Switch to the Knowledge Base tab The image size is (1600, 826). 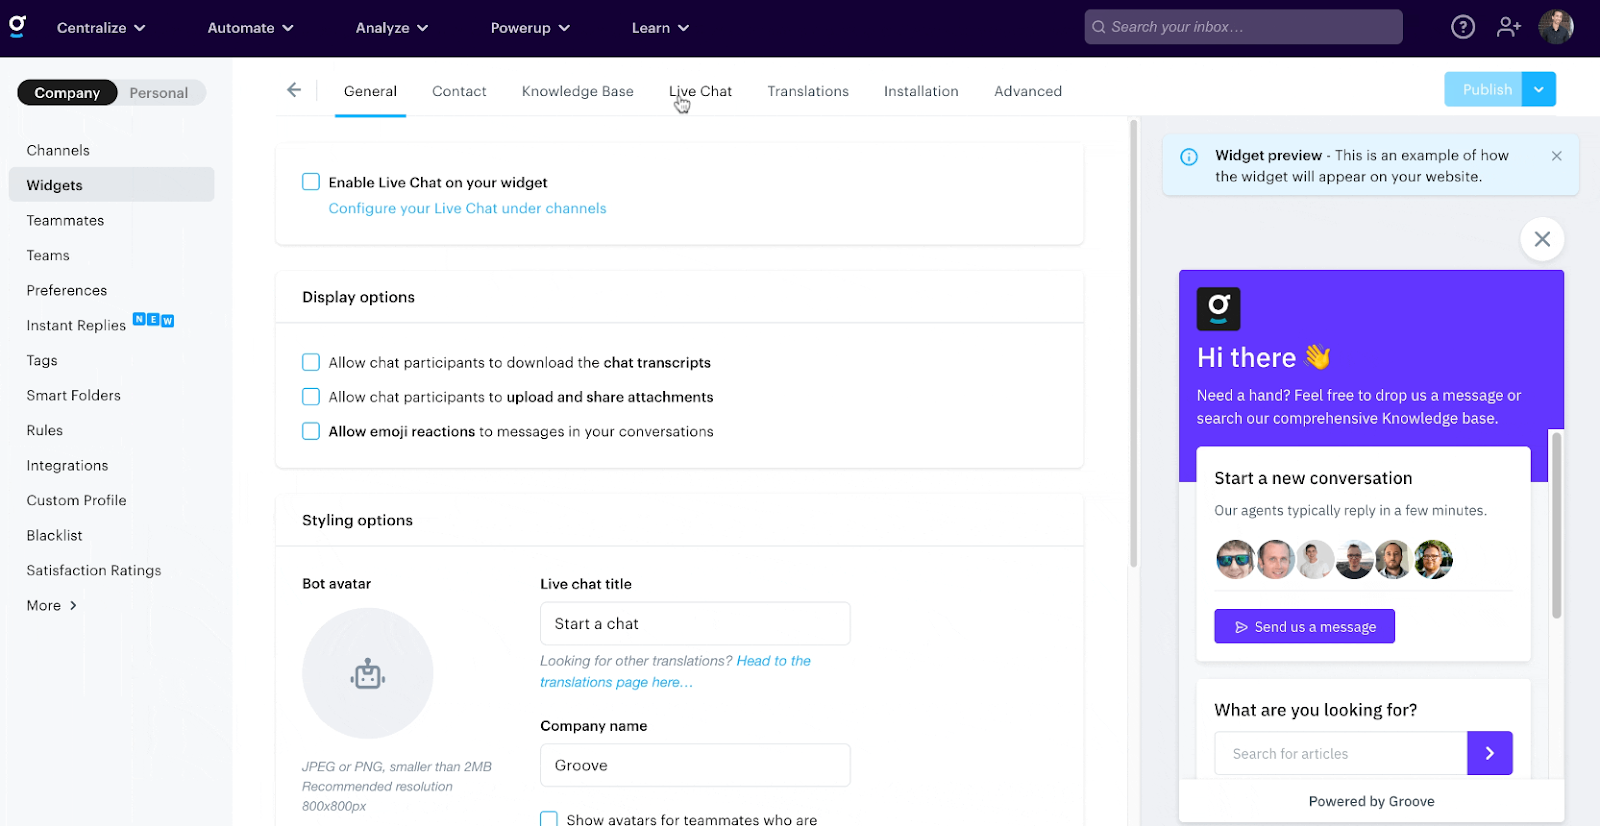[577, 91]
